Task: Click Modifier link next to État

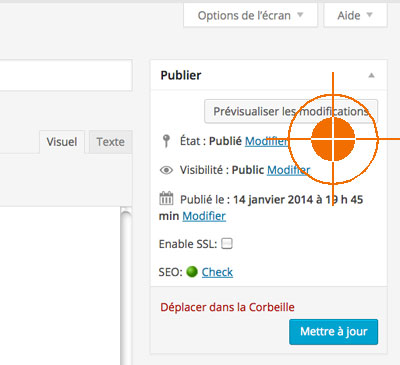Action: [x=267, y=141]
